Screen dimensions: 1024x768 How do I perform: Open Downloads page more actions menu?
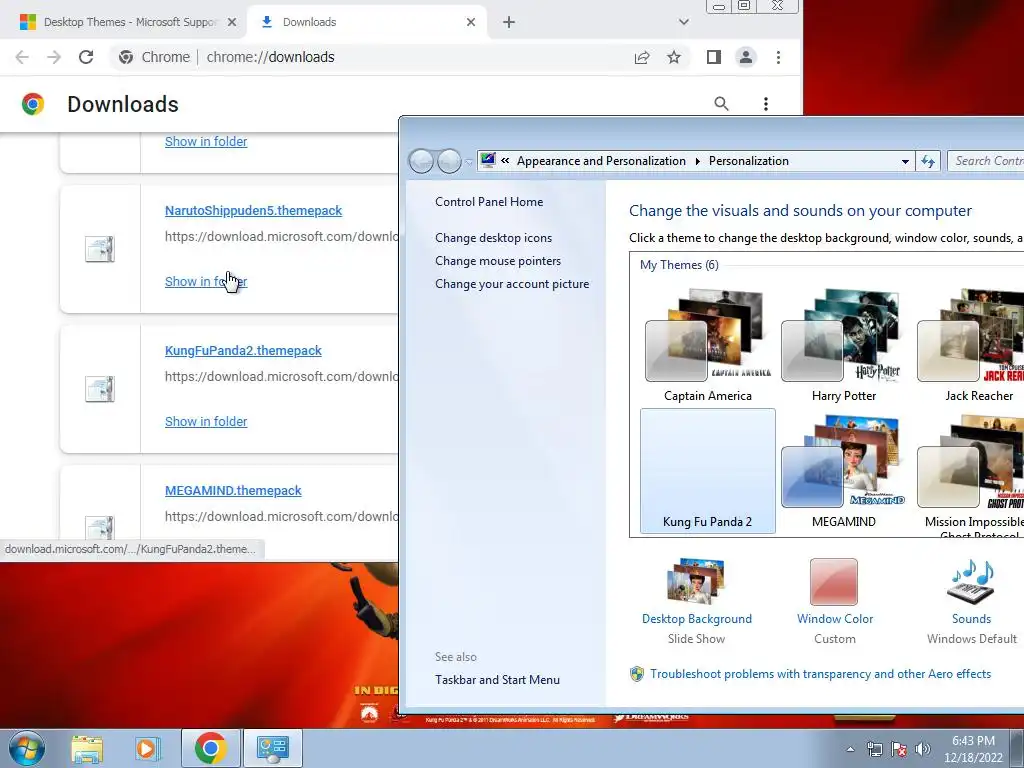coord(765,104)
